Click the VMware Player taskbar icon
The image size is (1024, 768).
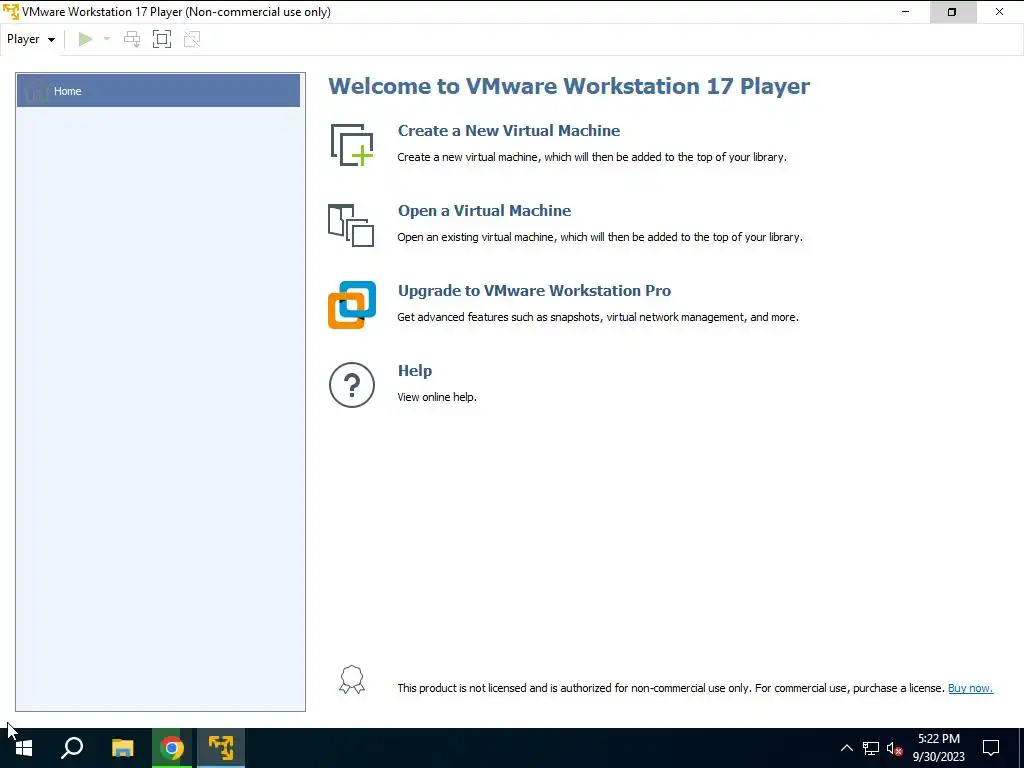pos(221,748)
